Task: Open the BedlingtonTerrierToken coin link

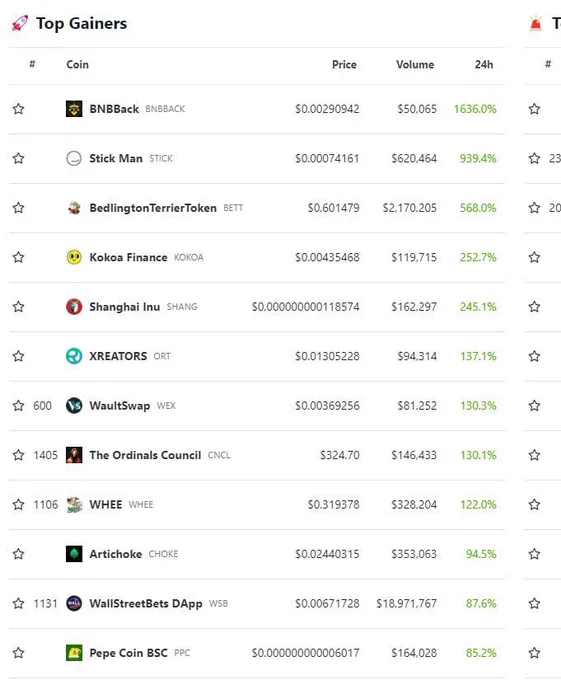Action: (x=153, y=208)
